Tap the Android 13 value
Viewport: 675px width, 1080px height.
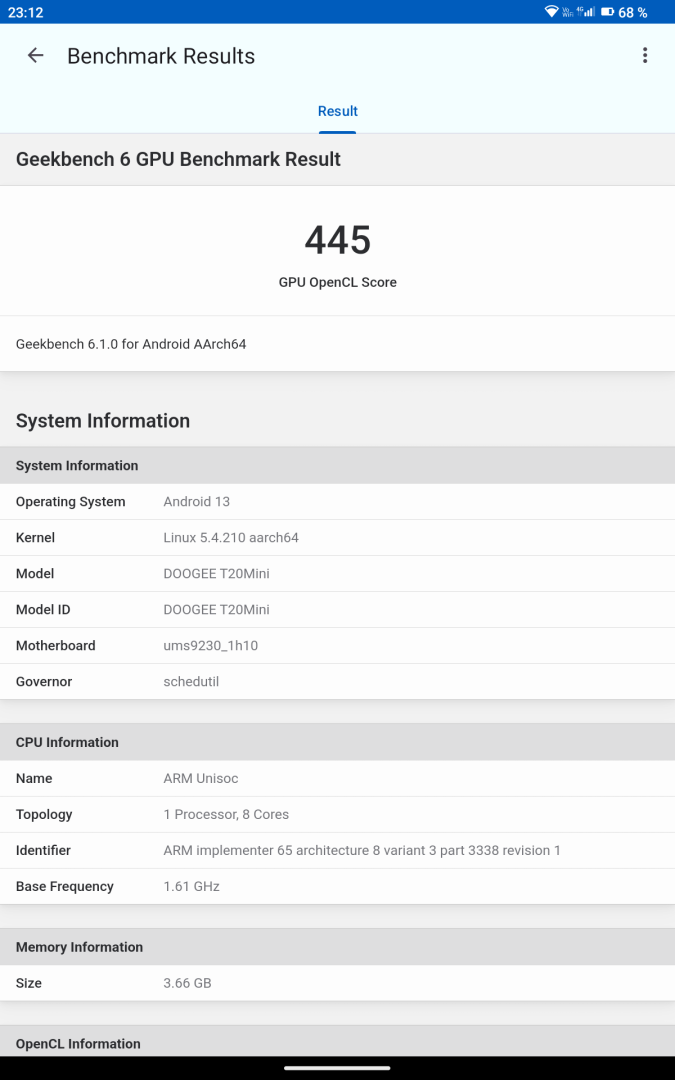pyautogui.click(x=197, y=501)
